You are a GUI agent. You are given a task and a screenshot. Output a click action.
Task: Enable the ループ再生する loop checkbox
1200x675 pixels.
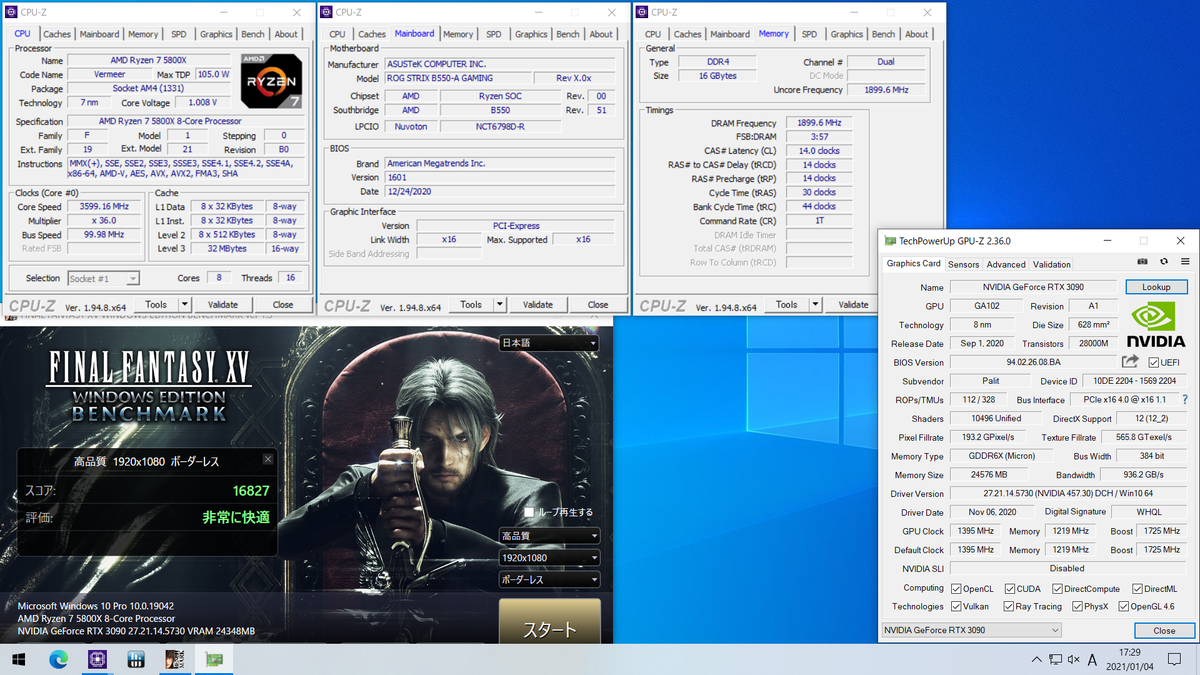tap(529, 512)
